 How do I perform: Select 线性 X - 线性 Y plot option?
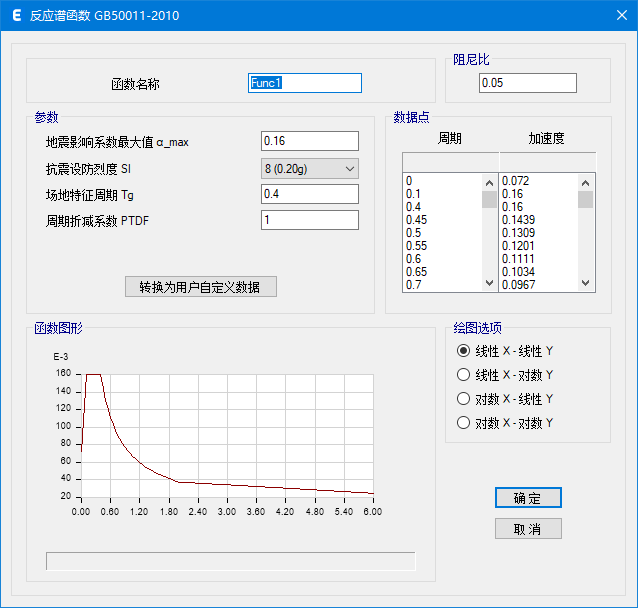(x=463, y=351)
